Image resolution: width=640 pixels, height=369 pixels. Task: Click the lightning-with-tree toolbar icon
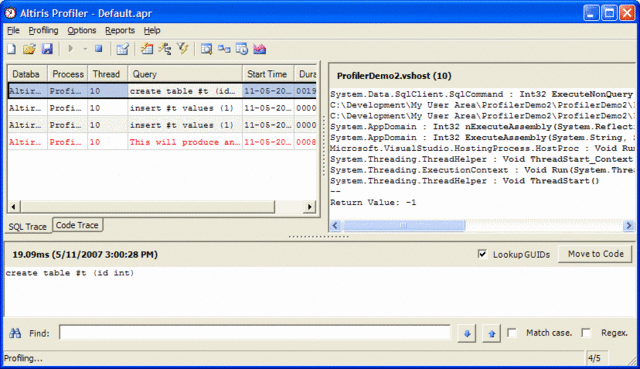(x=165, y=49)
